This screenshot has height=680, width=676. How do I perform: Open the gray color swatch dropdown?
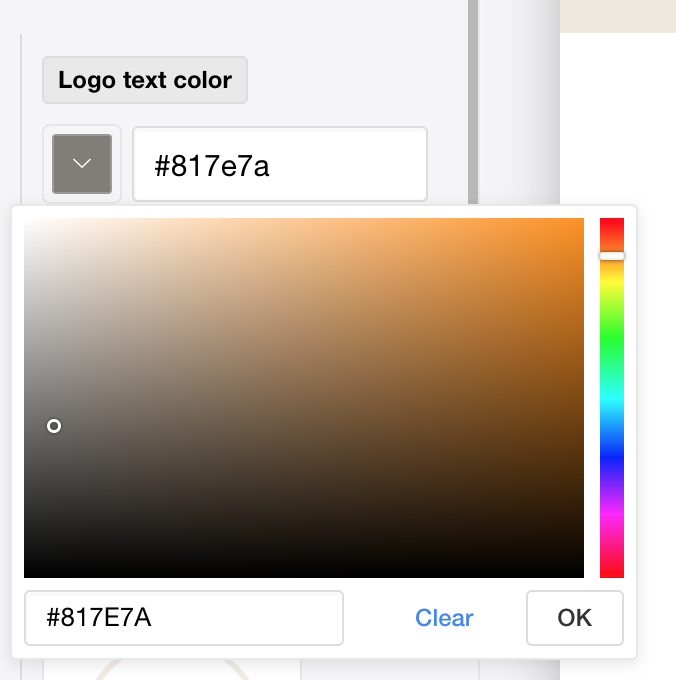pos(82,164)
